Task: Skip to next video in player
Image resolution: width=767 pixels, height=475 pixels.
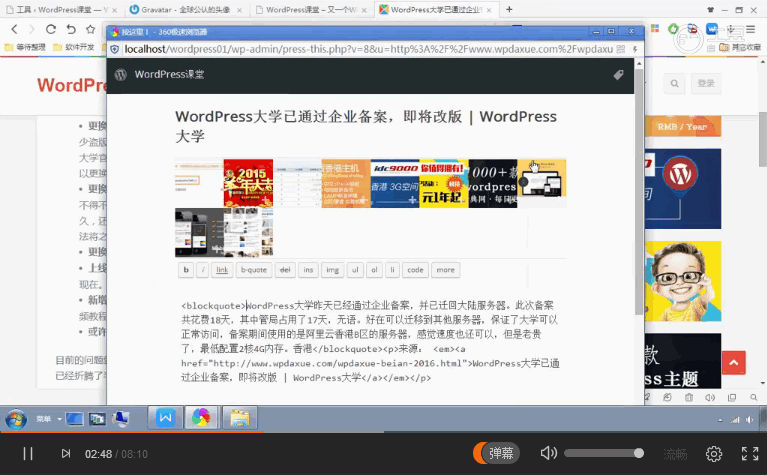Action: pyautogui.click(x=66, y=453)
